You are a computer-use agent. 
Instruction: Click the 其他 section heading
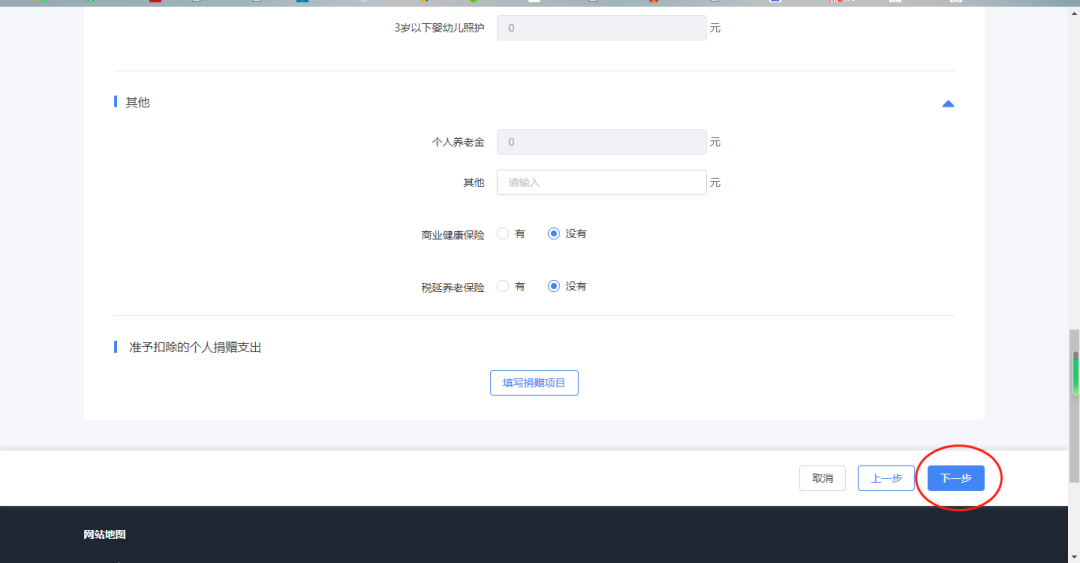tap(137, 102)
